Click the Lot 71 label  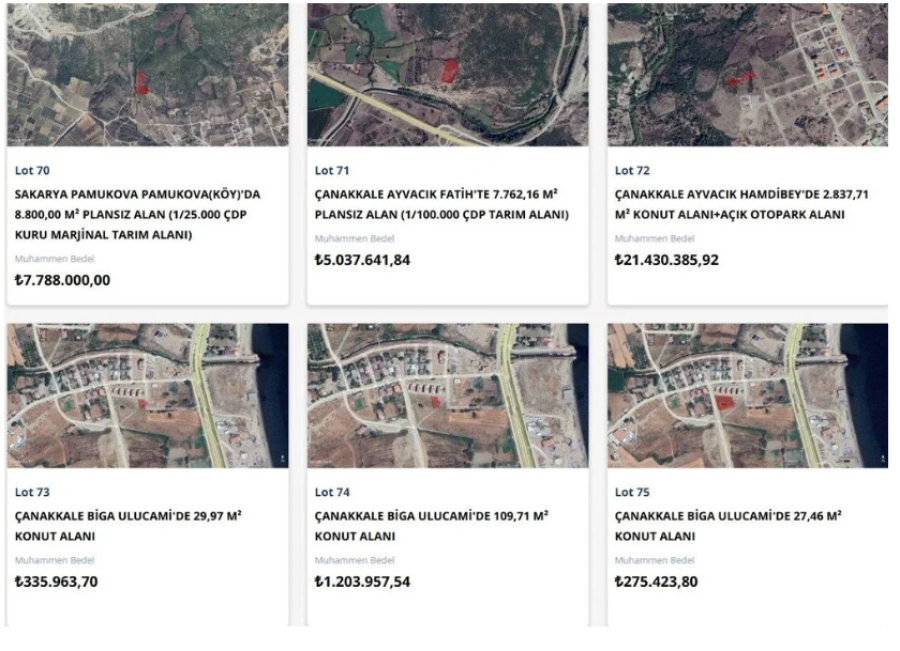332,170
